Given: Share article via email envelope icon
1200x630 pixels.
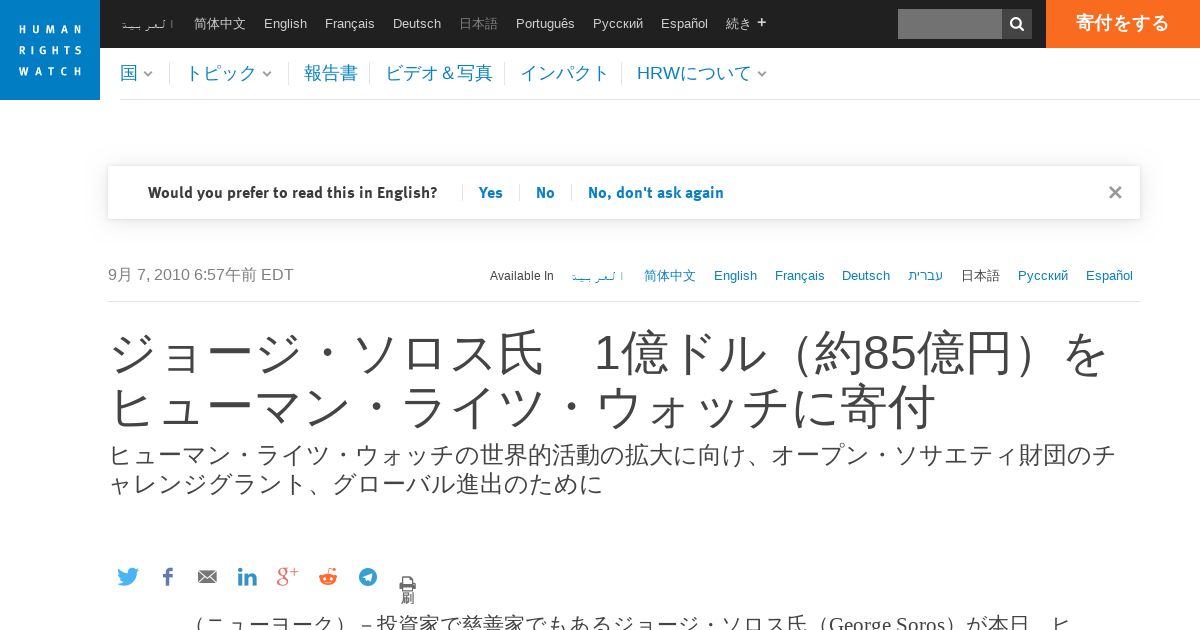Looking at the screenshot, I should tap(207, 577).
